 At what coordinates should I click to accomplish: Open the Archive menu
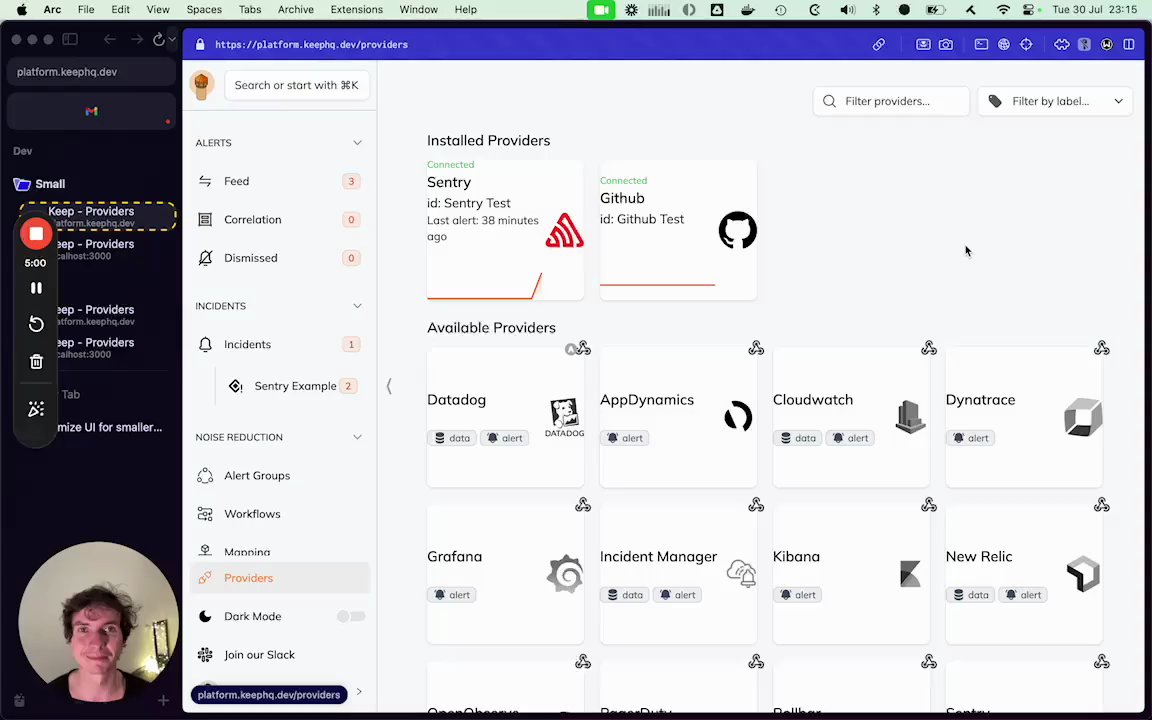click(295, 10)
